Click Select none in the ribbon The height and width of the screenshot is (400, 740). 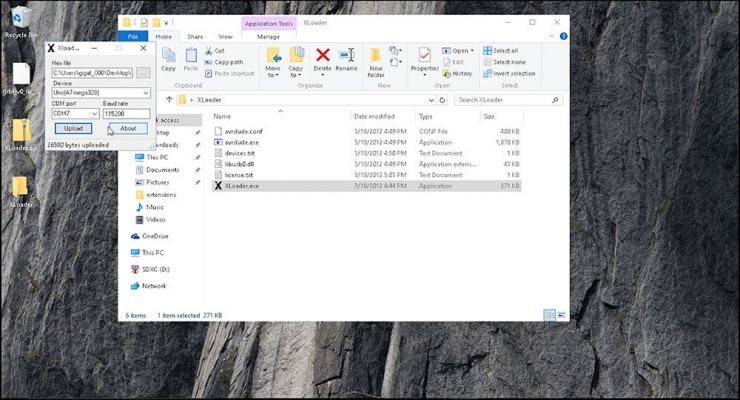[x=505, y=62]
